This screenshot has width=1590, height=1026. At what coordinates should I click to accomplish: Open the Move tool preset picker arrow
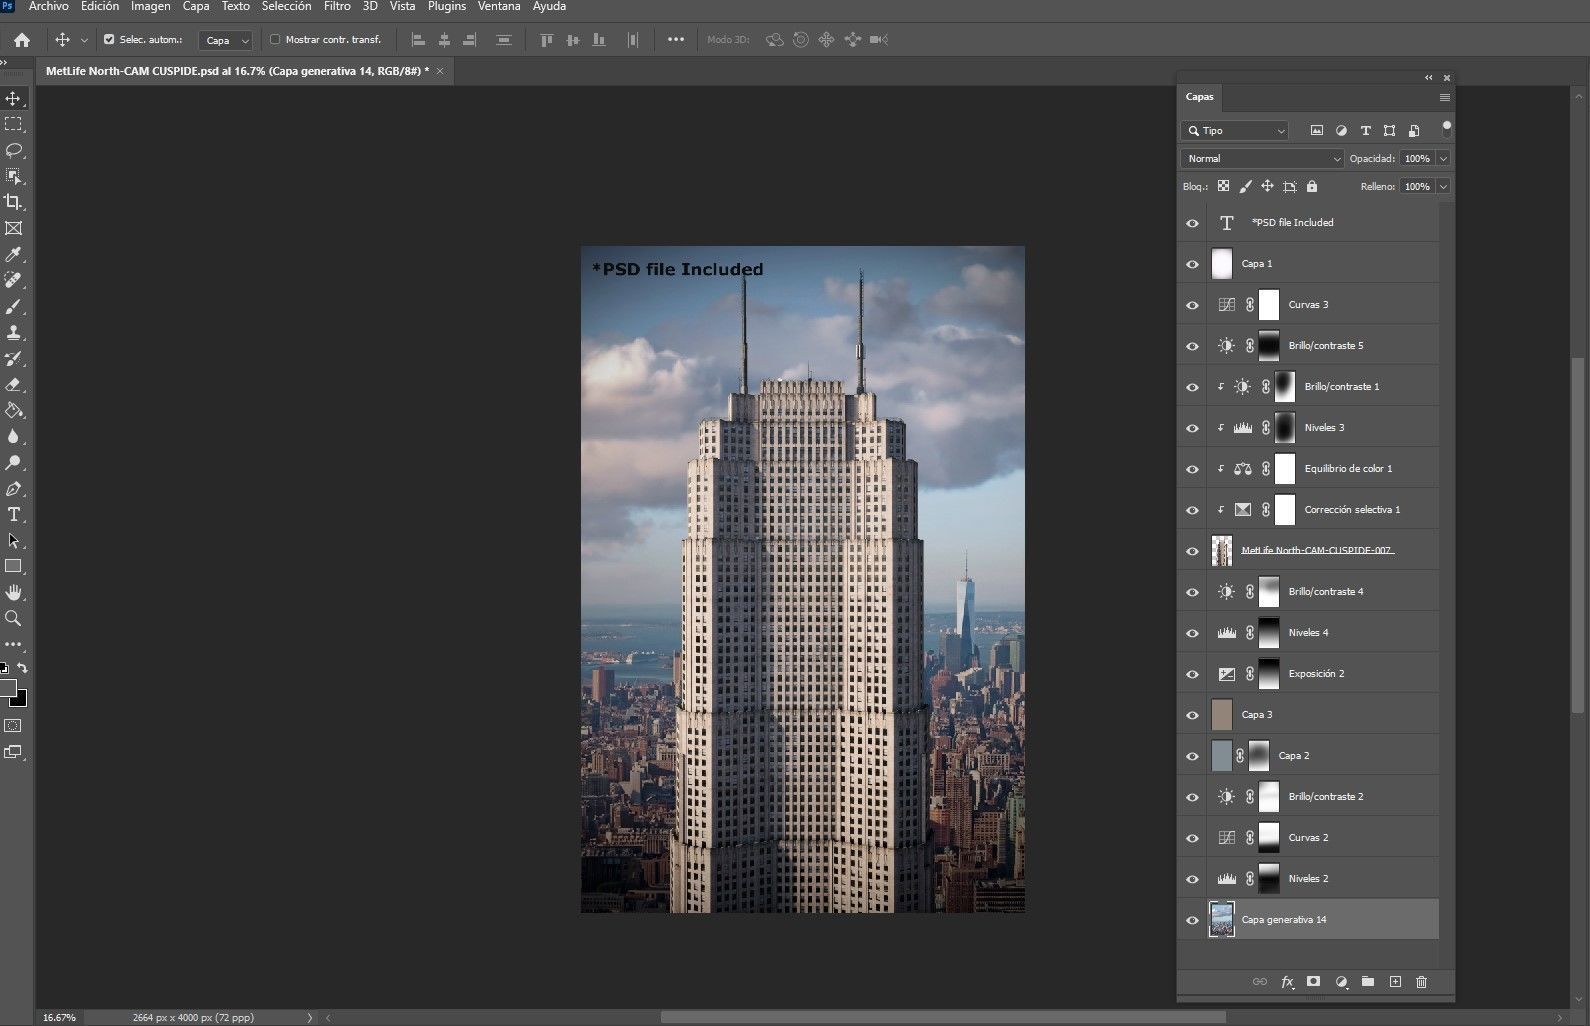84,40
